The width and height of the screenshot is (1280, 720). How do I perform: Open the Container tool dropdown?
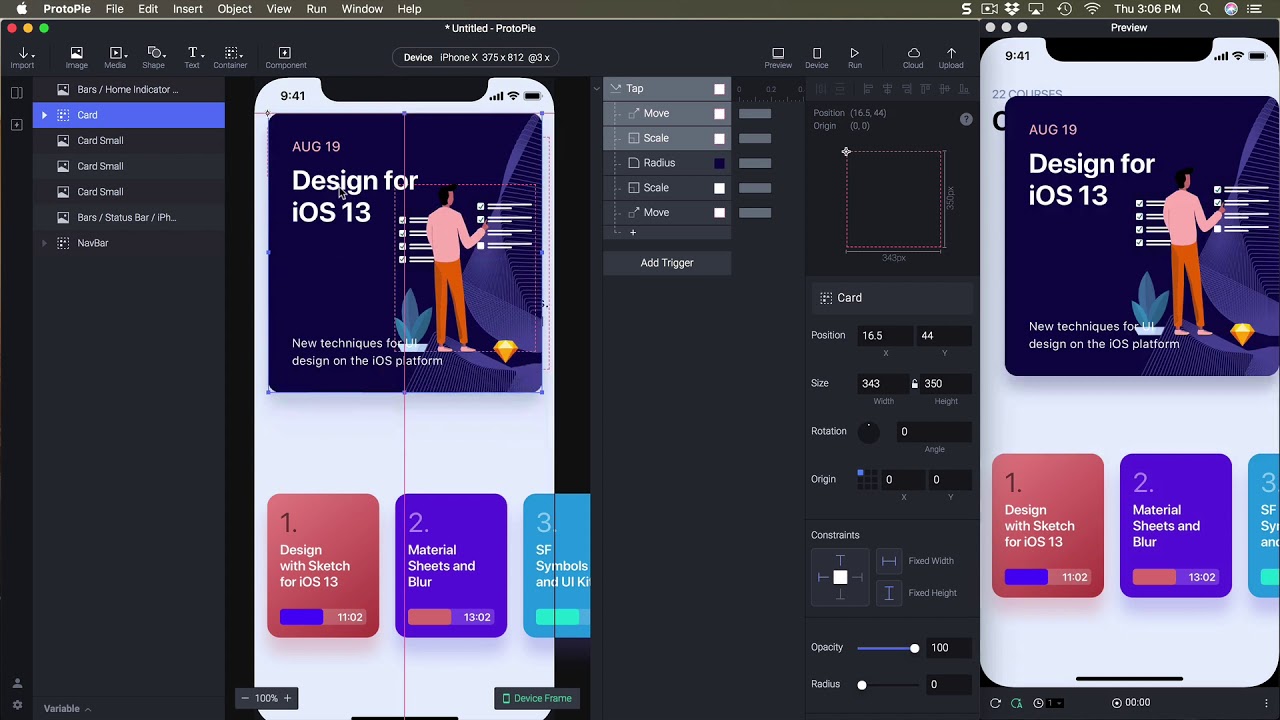point(230,58)
